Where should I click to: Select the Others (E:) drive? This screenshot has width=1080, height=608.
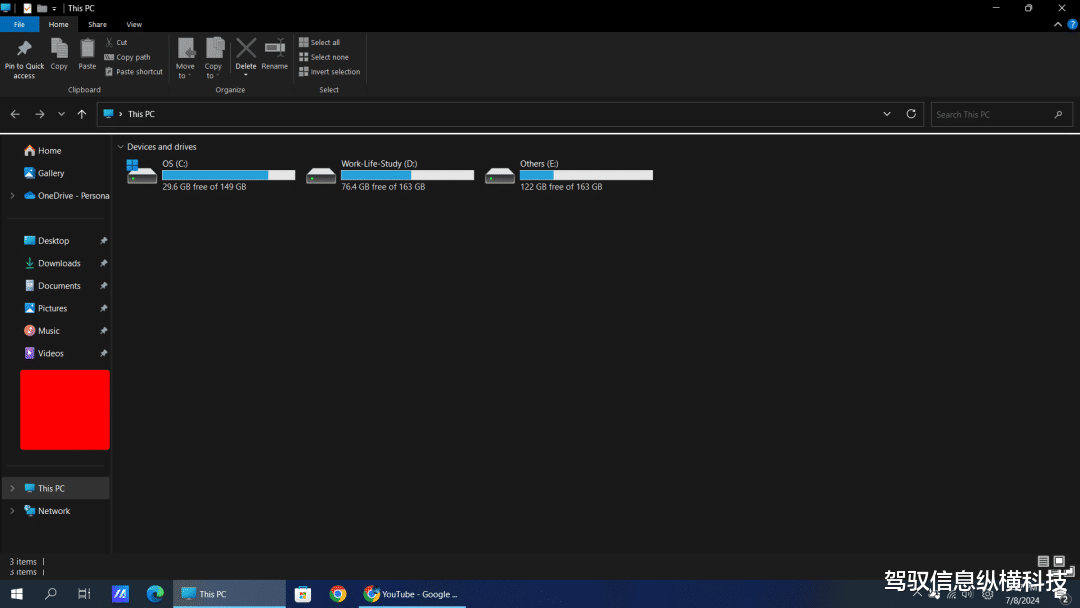click(569, 175)
